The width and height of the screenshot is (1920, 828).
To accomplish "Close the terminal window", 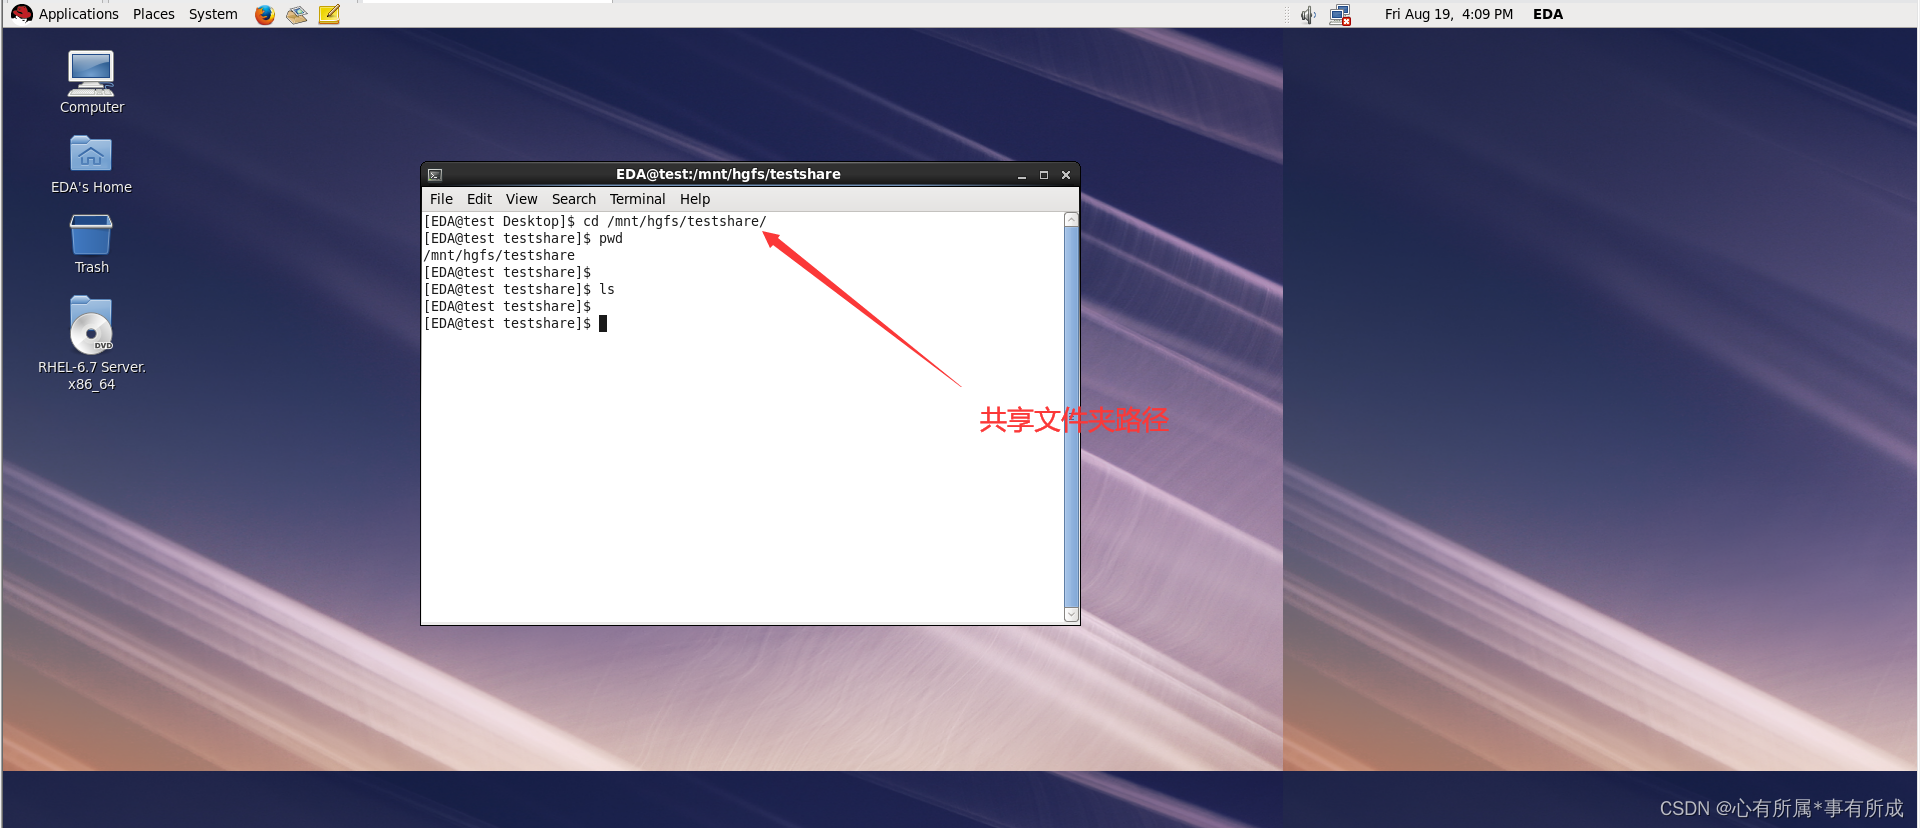I will pyautogui.click(x=1066, y=175).
